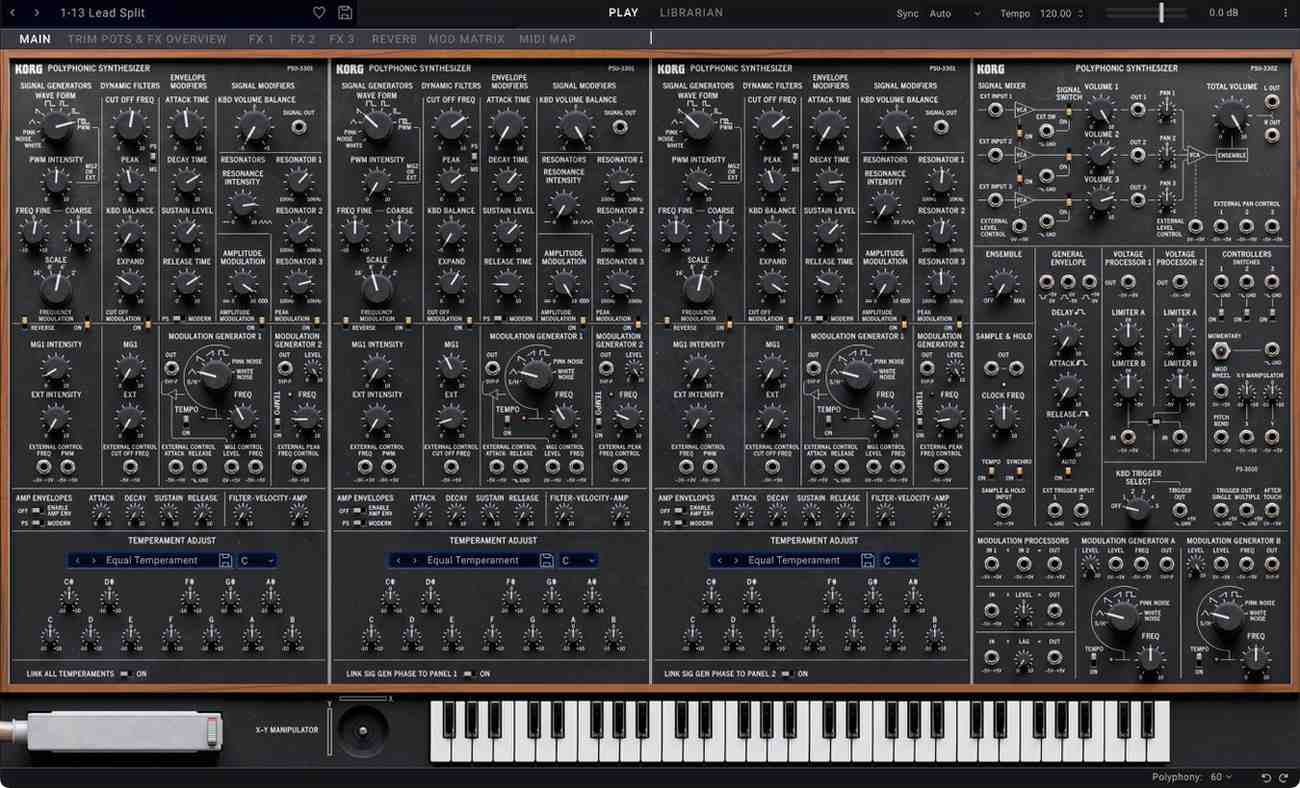1300x788 pixels.
Task: Go to previous preset with left arrow
Action: (x=12, y=12)
